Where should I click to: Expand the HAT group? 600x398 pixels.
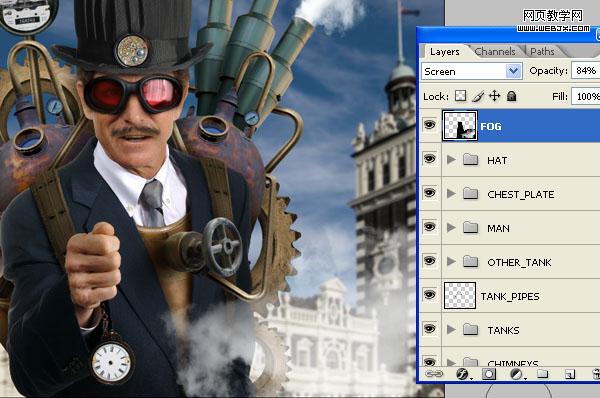452,159
